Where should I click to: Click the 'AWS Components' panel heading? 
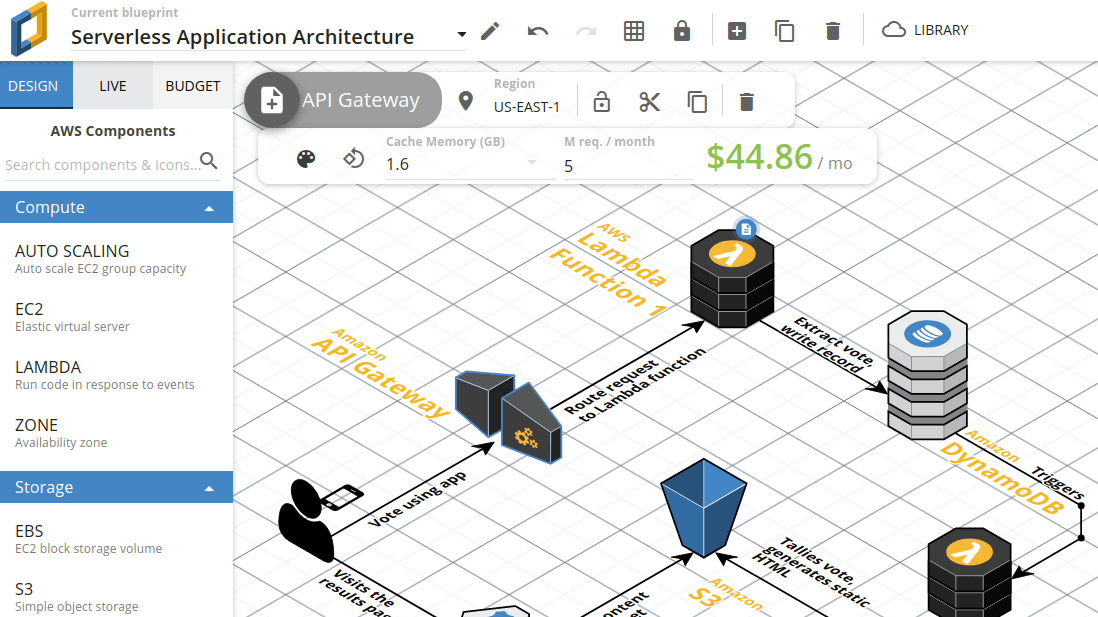click(x=113, y=131)
